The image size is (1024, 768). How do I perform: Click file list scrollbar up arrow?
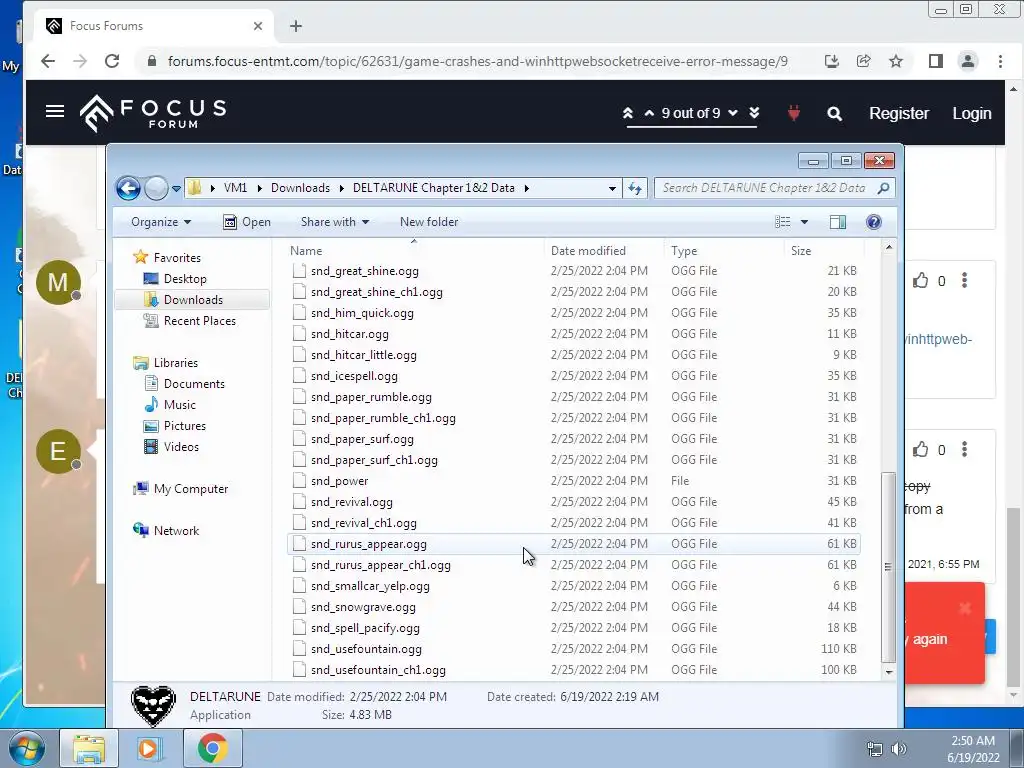[889, 248]
